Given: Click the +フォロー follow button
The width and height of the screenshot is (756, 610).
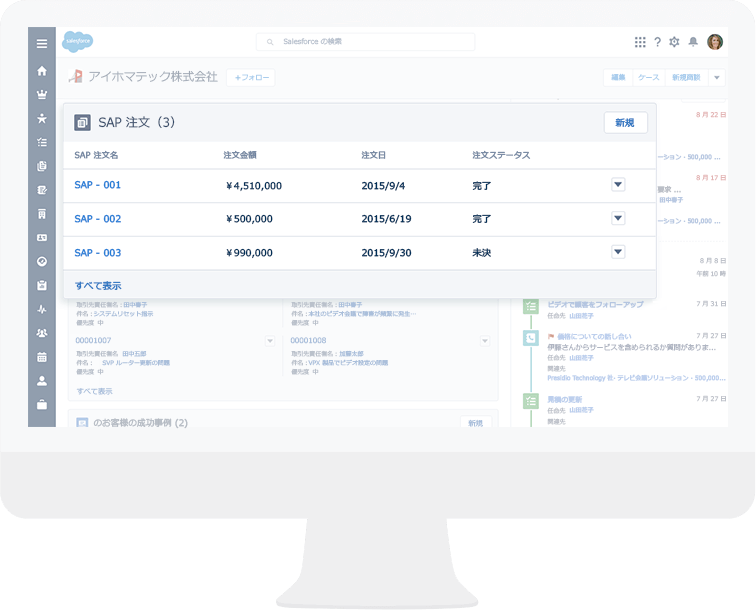Looking at the screenshot, I should 251,78.
